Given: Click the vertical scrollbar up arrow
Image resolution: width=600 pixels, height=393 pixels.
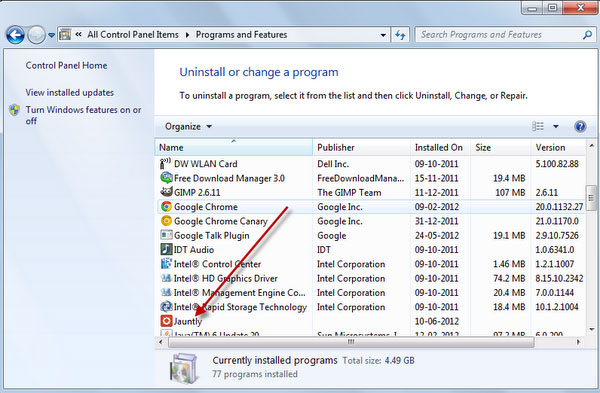Looking at the screenshot, I should pyautogui.click(x=592, y=145).
